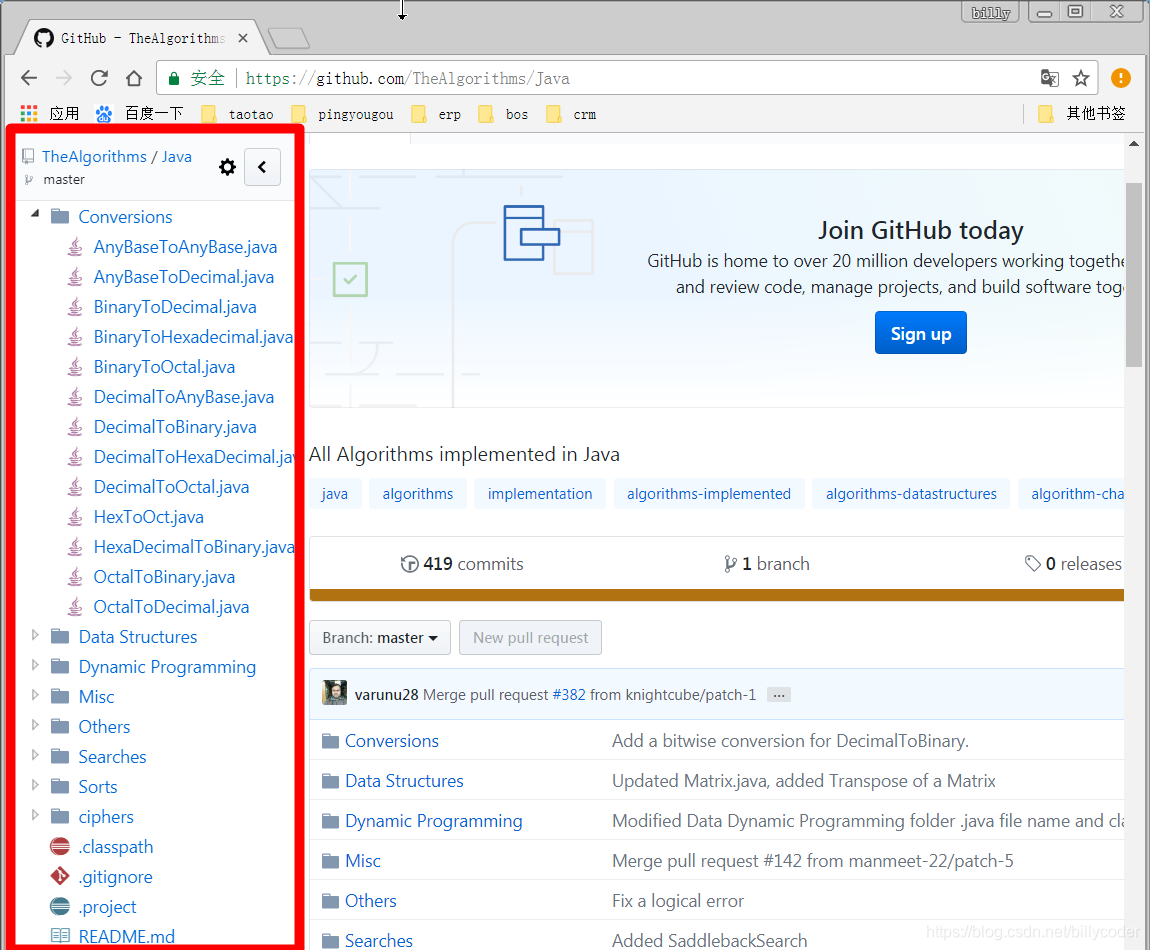Open pull request #382 link
1150x950 pixels.
click(x=569, y=695)
